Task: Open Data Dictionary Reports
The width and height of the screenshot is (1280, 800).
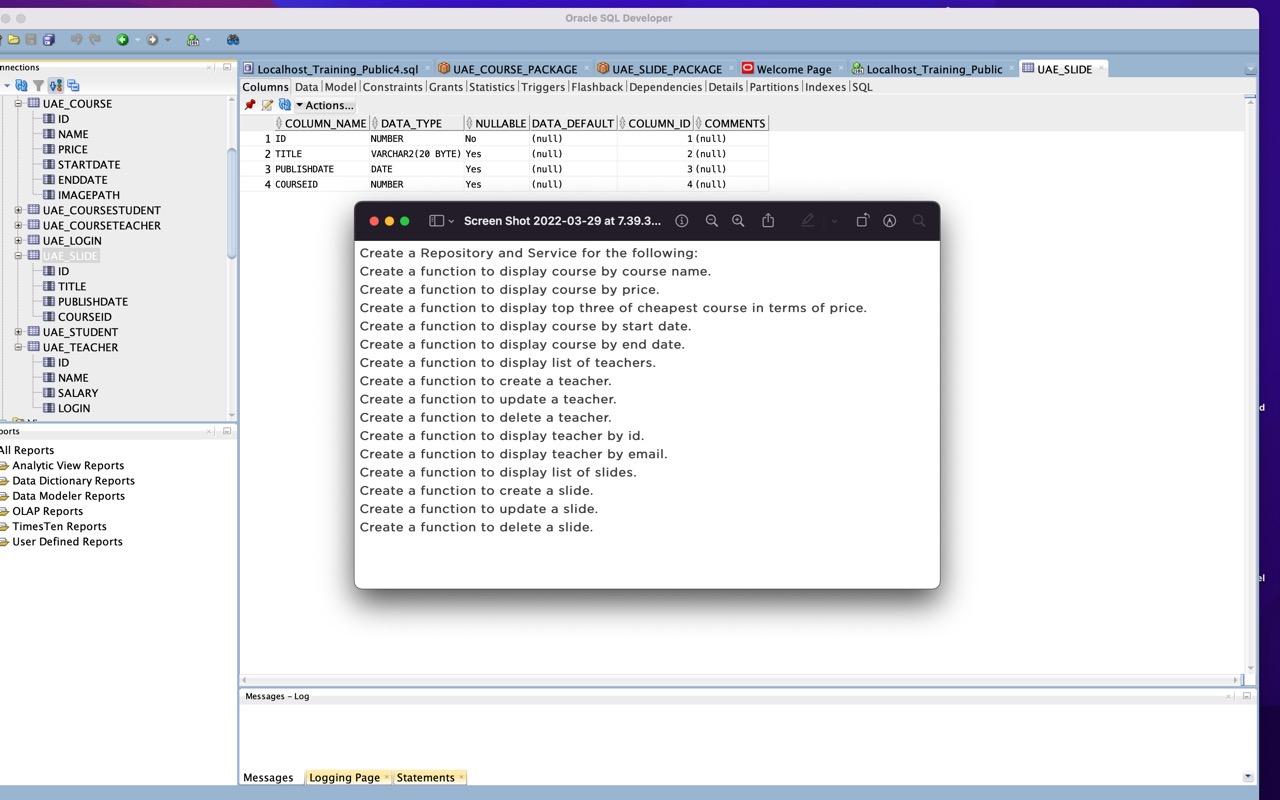Action: [x=73, y=480]
